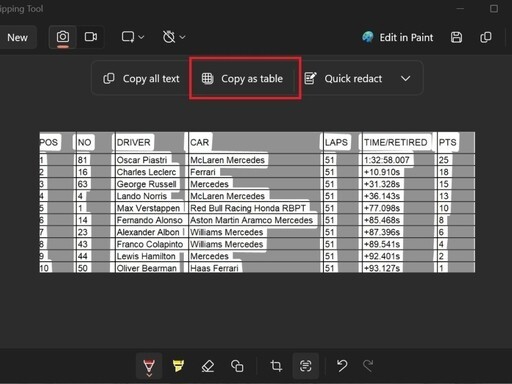Maximize the Snipping Tool window

click(494, 9)
